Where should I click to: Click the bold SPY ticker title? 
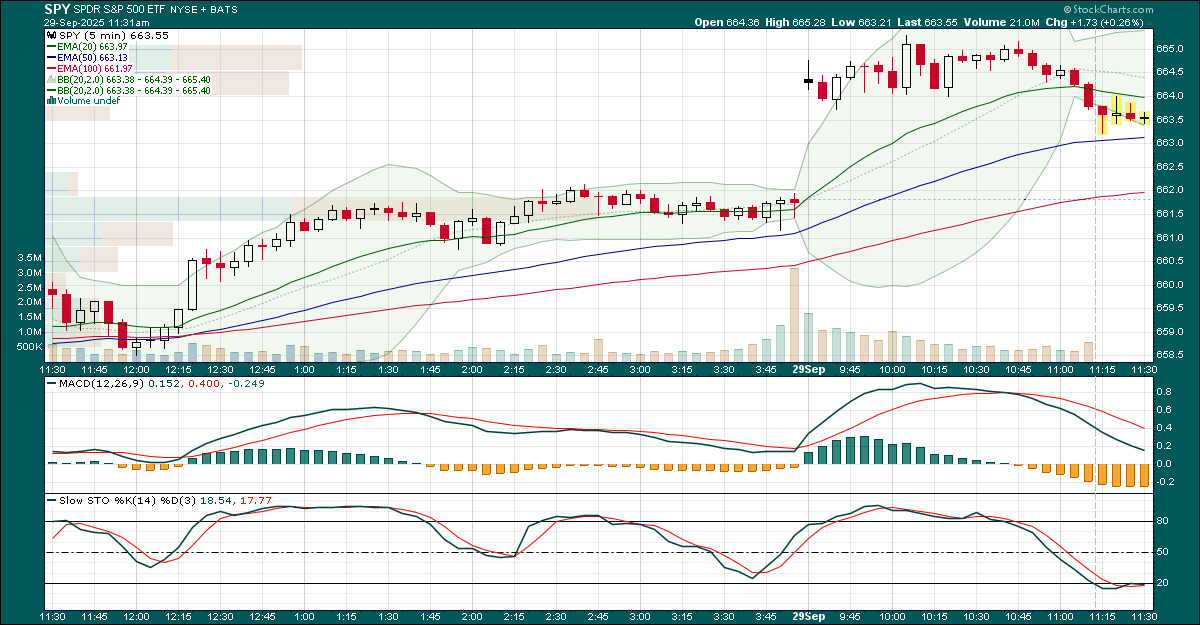click(x=57, y=9)
